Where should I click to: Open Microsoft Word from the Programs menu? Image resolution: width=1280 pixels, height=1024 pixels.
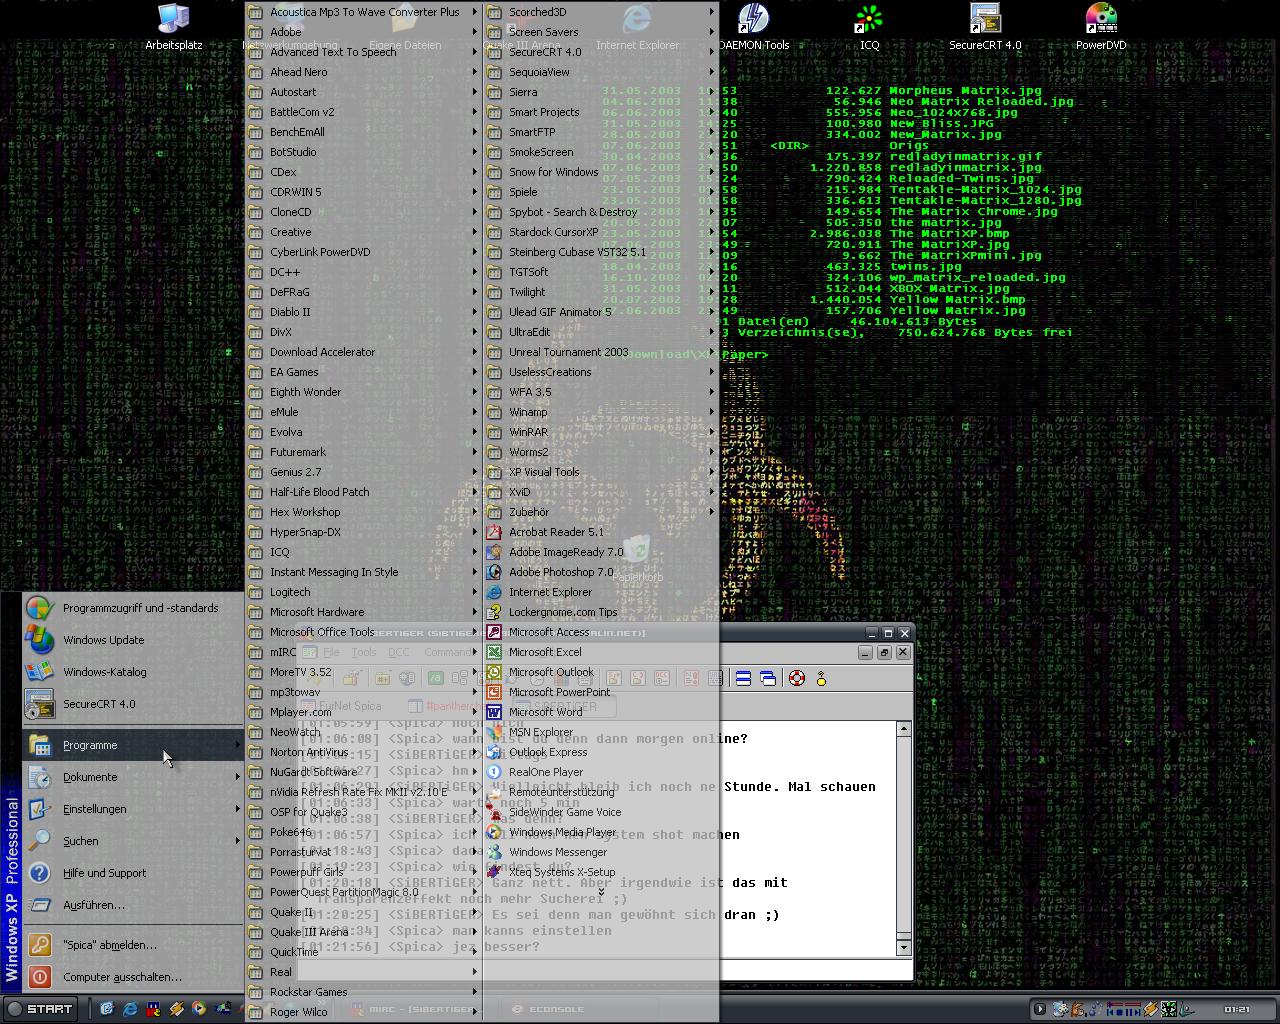coord(545,712)
